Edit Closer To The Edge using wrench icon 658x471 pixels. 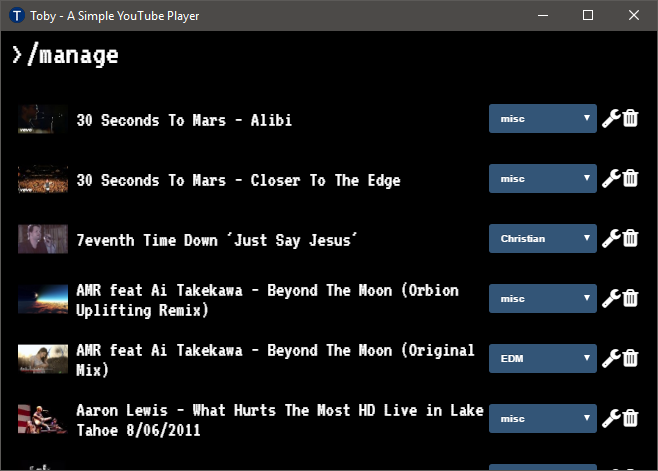[x=611, y=178]
